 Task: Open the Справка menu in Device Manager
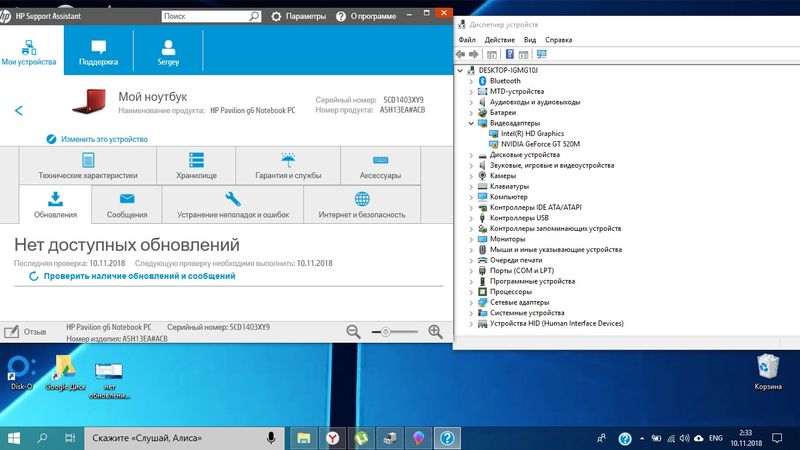tap(558, 40)
